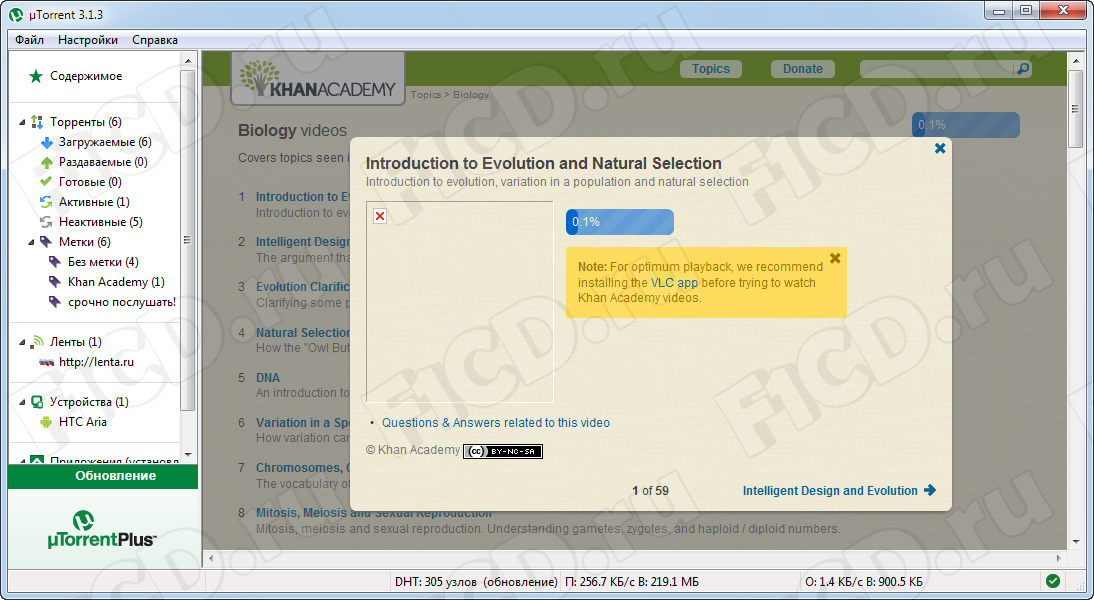Open Questions & Answers related to this video
Screen dimensions: 1094x600
[x=495, y=423]
